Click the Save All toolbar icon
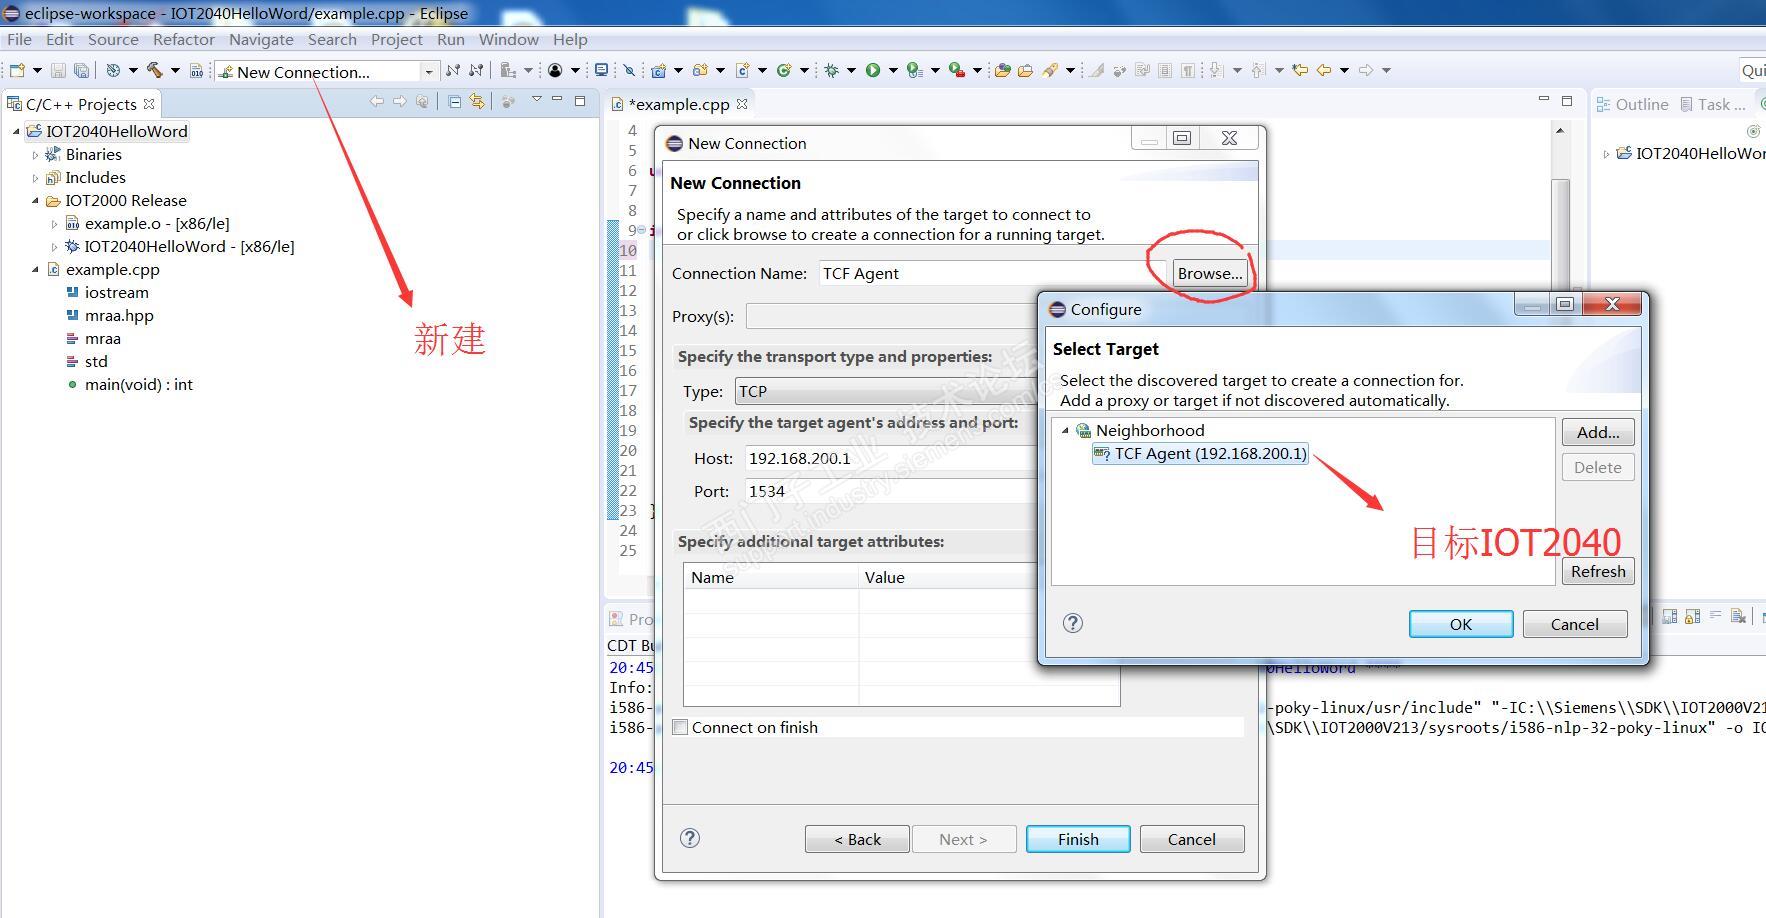 81,70
